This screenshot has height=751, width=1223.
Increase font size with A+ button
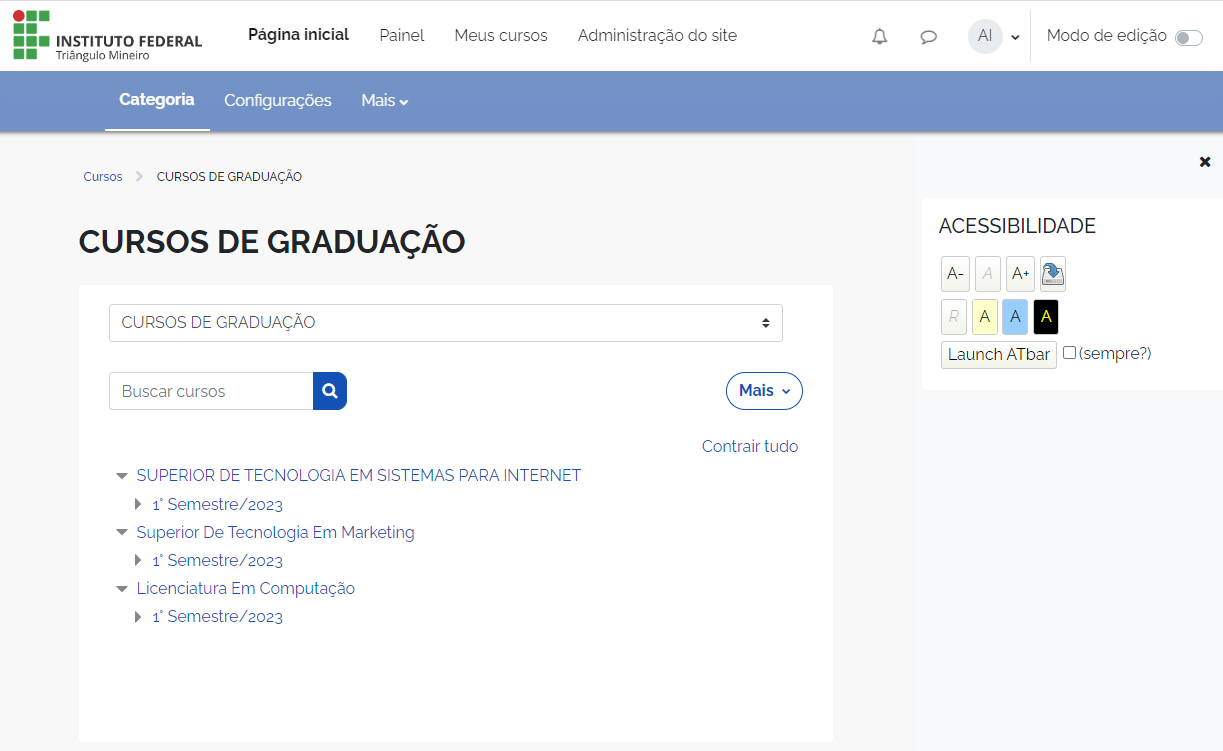pyautogui.click(x=1020, y=274)
